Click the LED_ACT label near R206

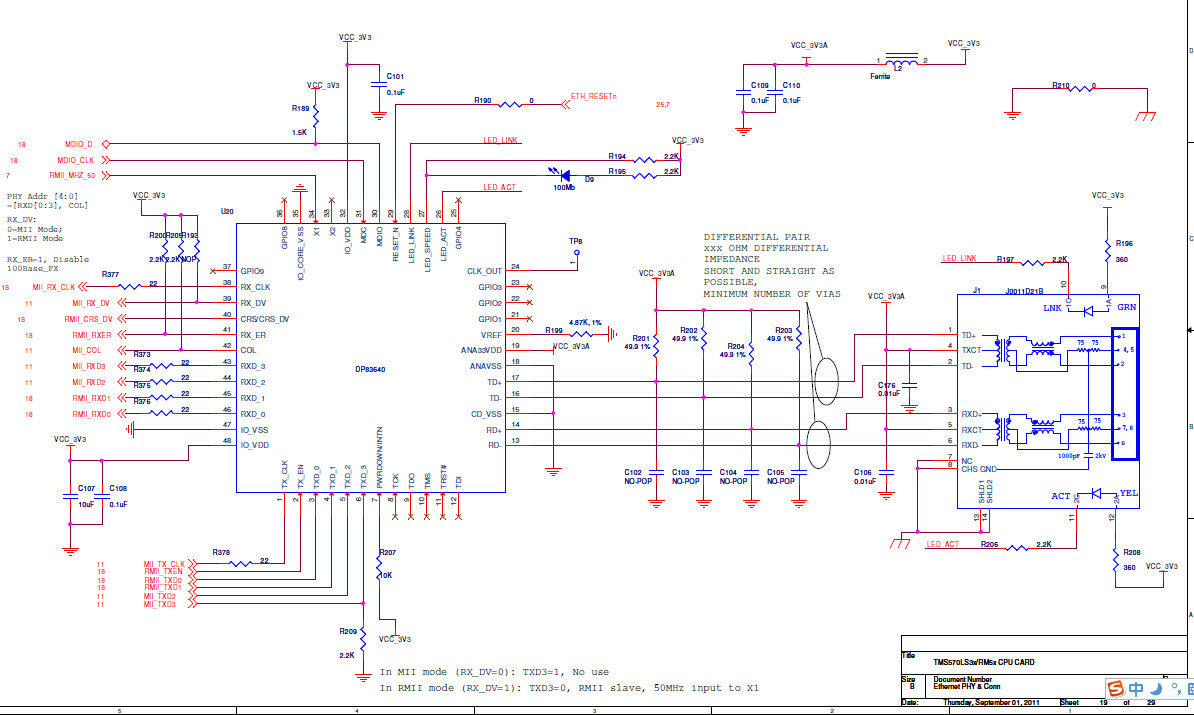click(x=943, y=544)
